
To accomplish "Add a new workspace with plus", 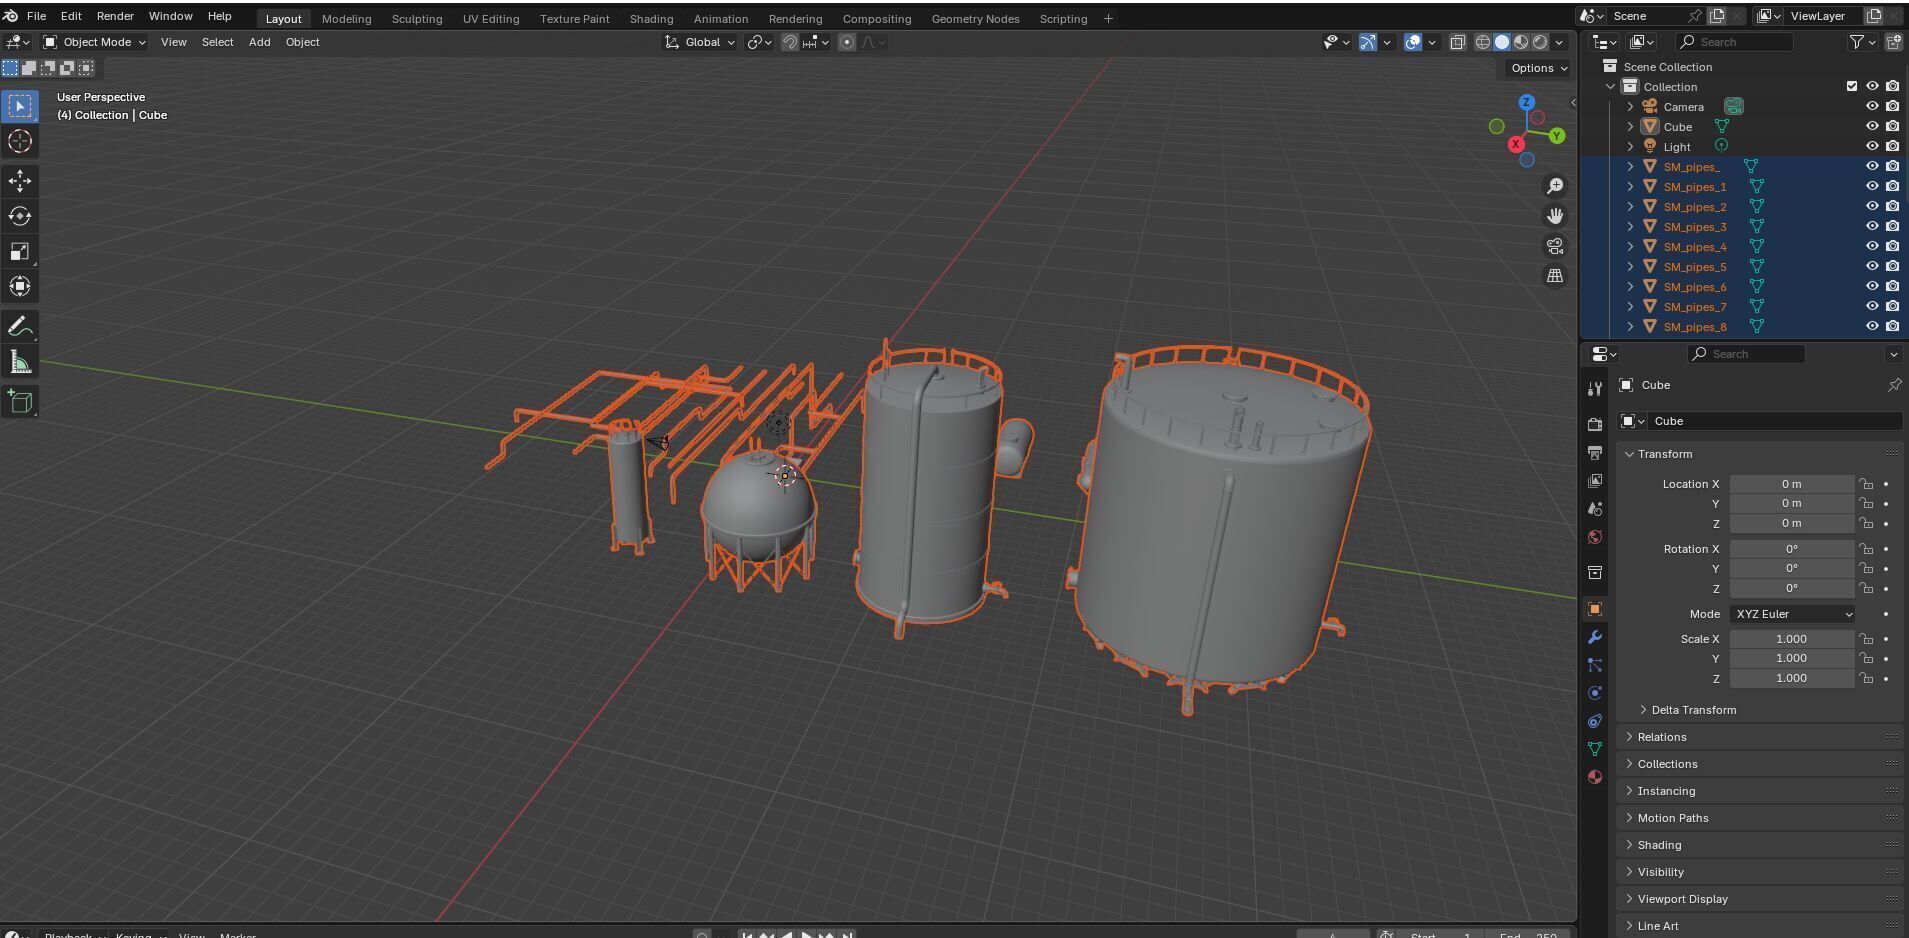I will (1108, 18).
